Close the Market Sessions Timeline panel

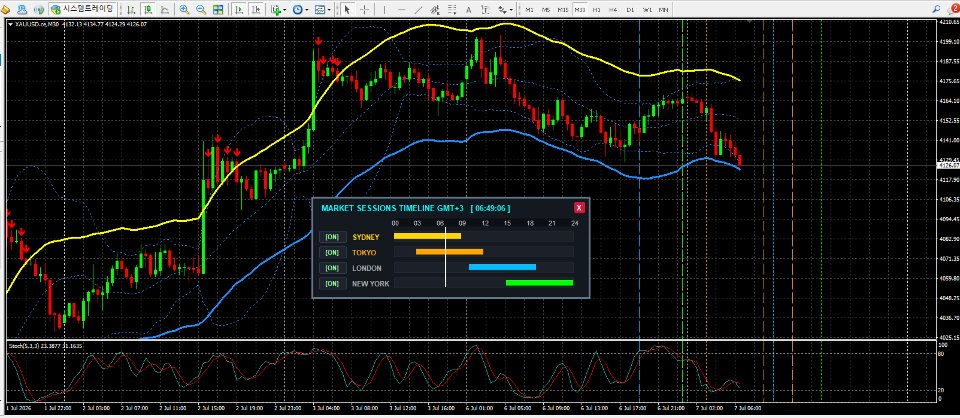click(579, 207)
